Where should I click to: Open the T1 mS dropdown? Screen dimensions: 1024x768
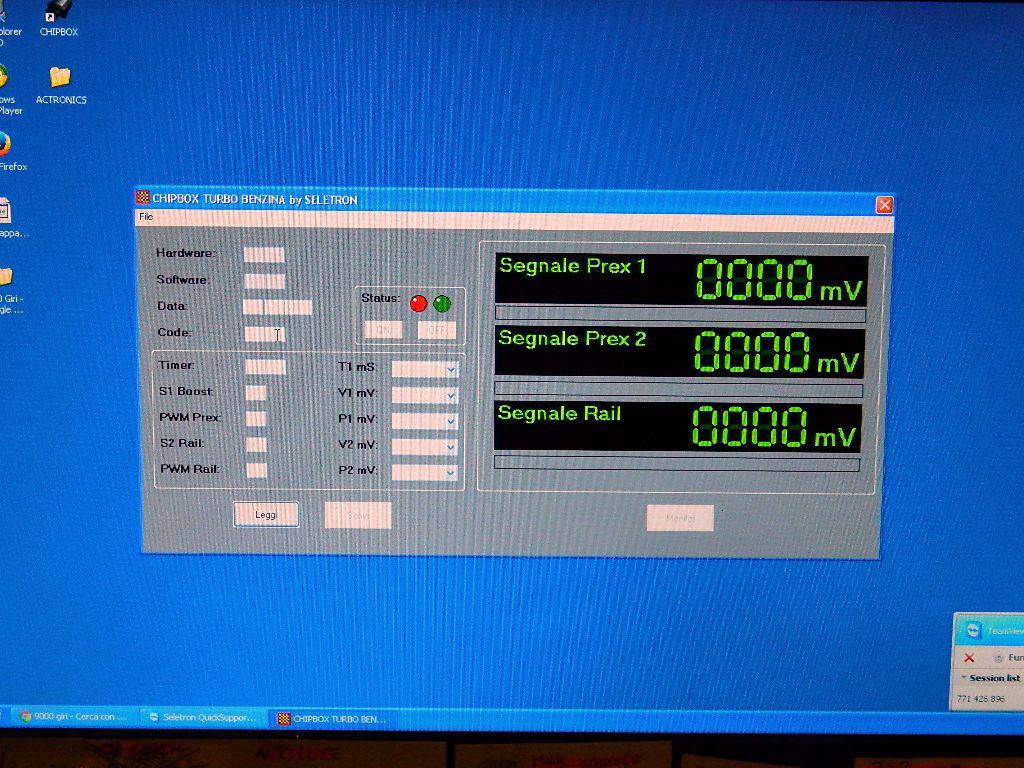[424, 370]
